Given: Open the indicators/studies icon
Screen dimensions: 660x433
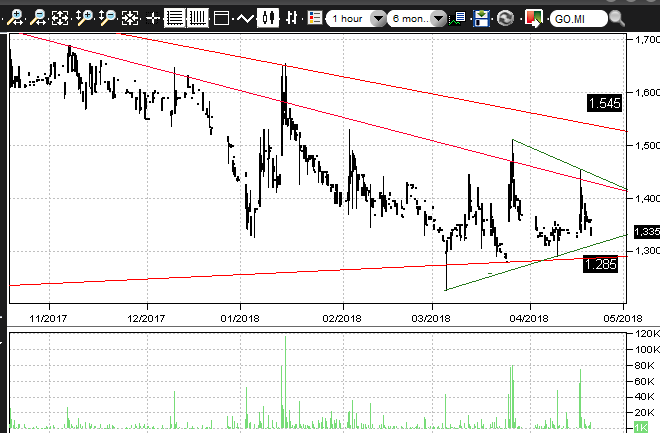Looking at the screenshot, I should coord(457,19).
